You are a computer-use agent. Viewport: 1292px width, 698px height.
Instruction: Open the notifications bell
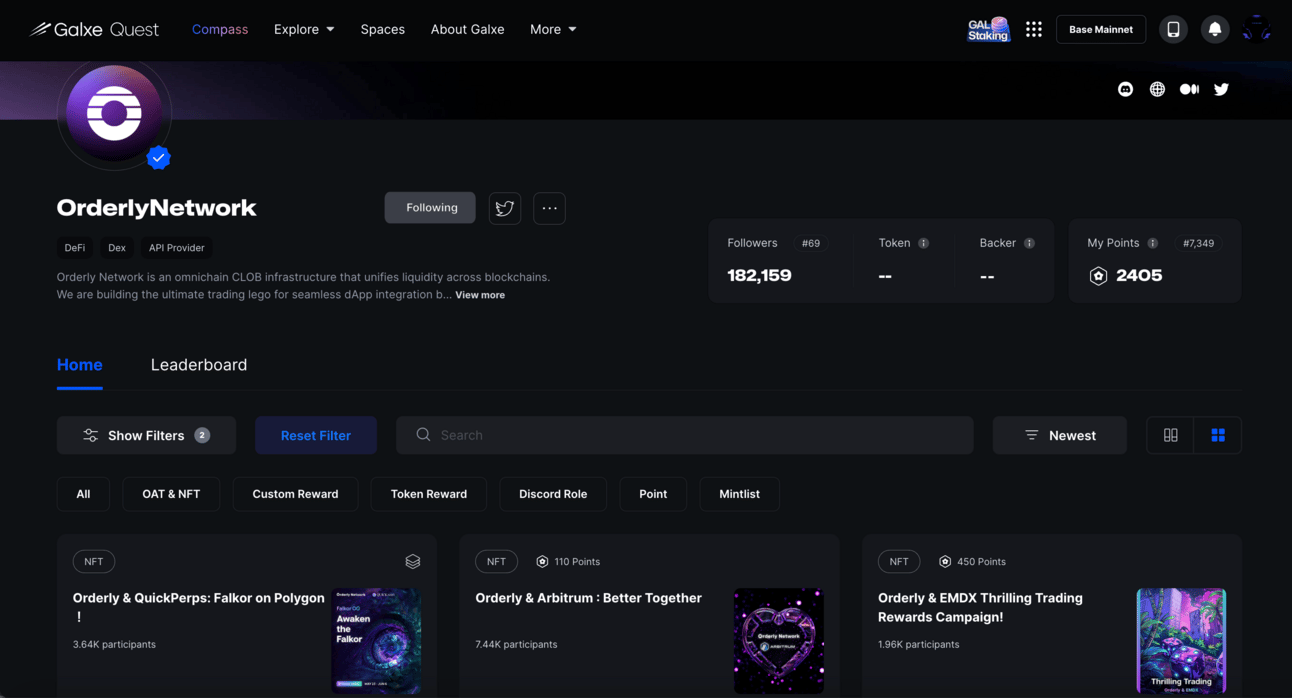tap(1215, 29)
